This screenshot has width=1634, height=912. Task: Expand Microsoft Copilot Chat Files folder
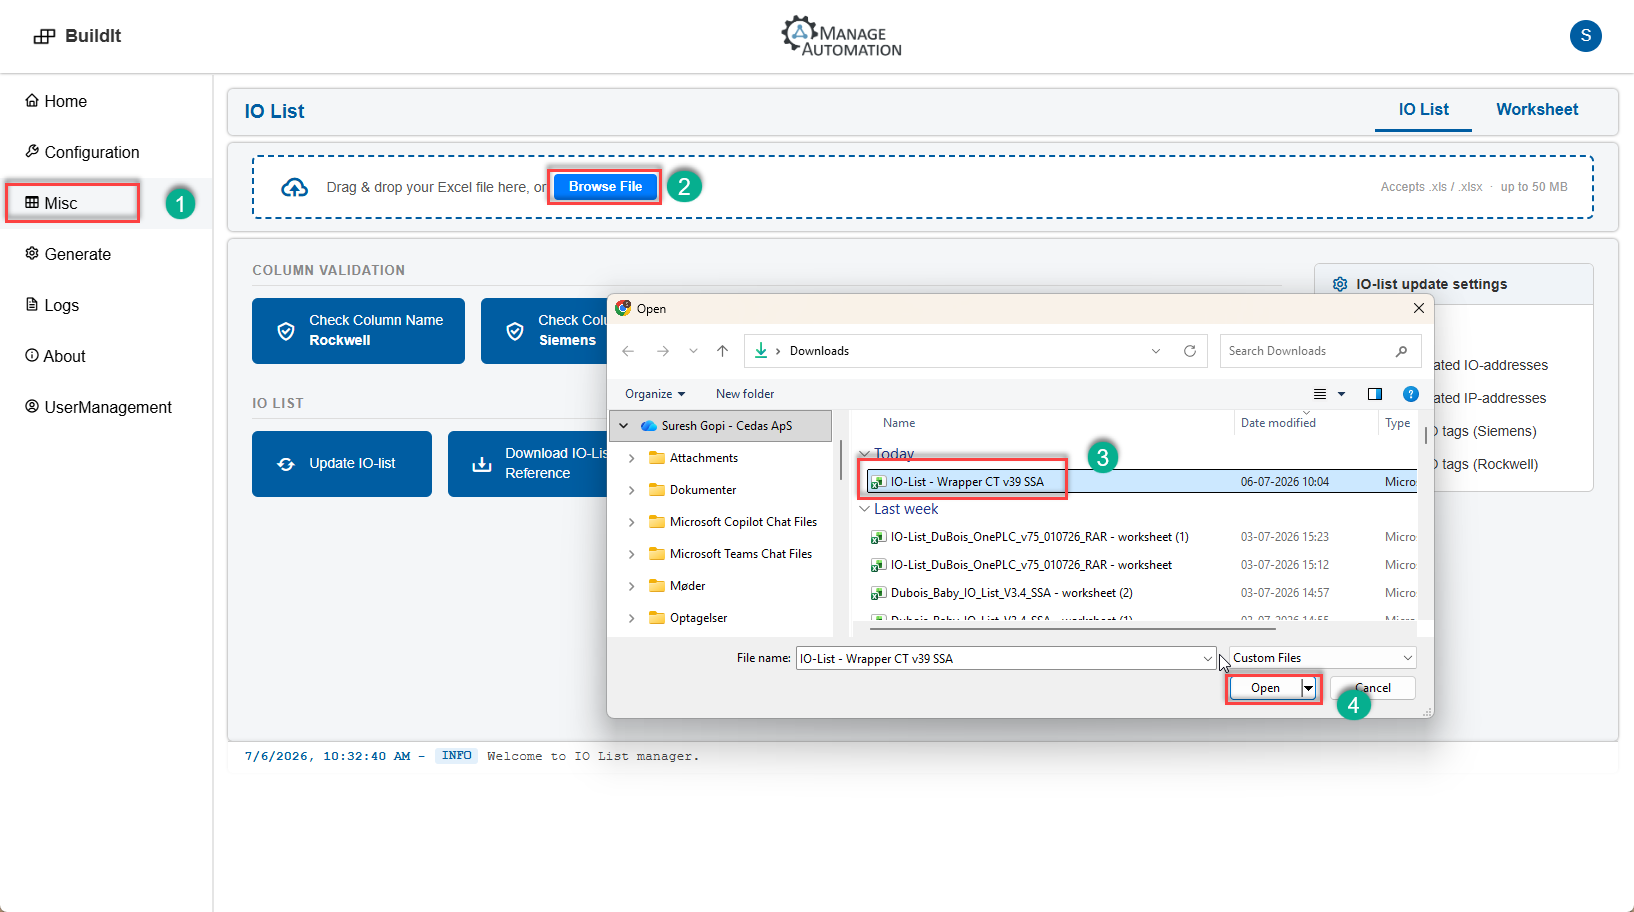[631, 522]
